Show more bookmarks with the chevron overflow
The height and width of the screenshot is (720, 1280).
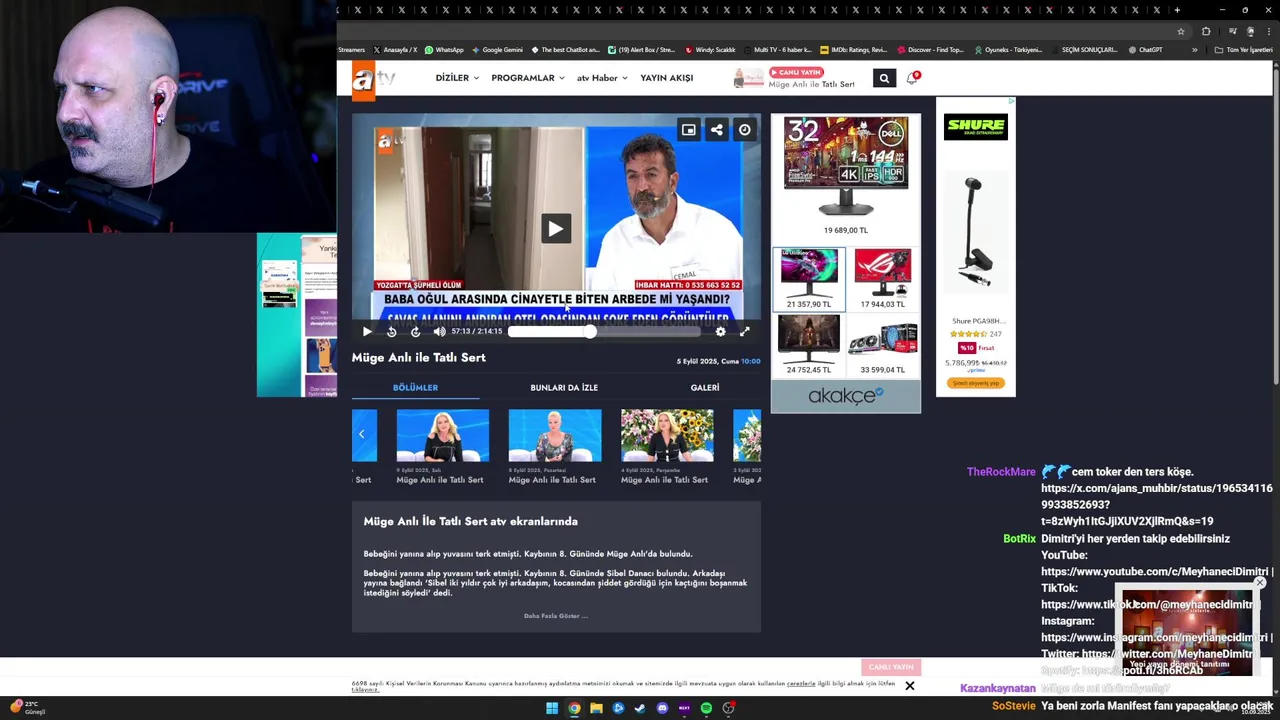pos(1194,50)
